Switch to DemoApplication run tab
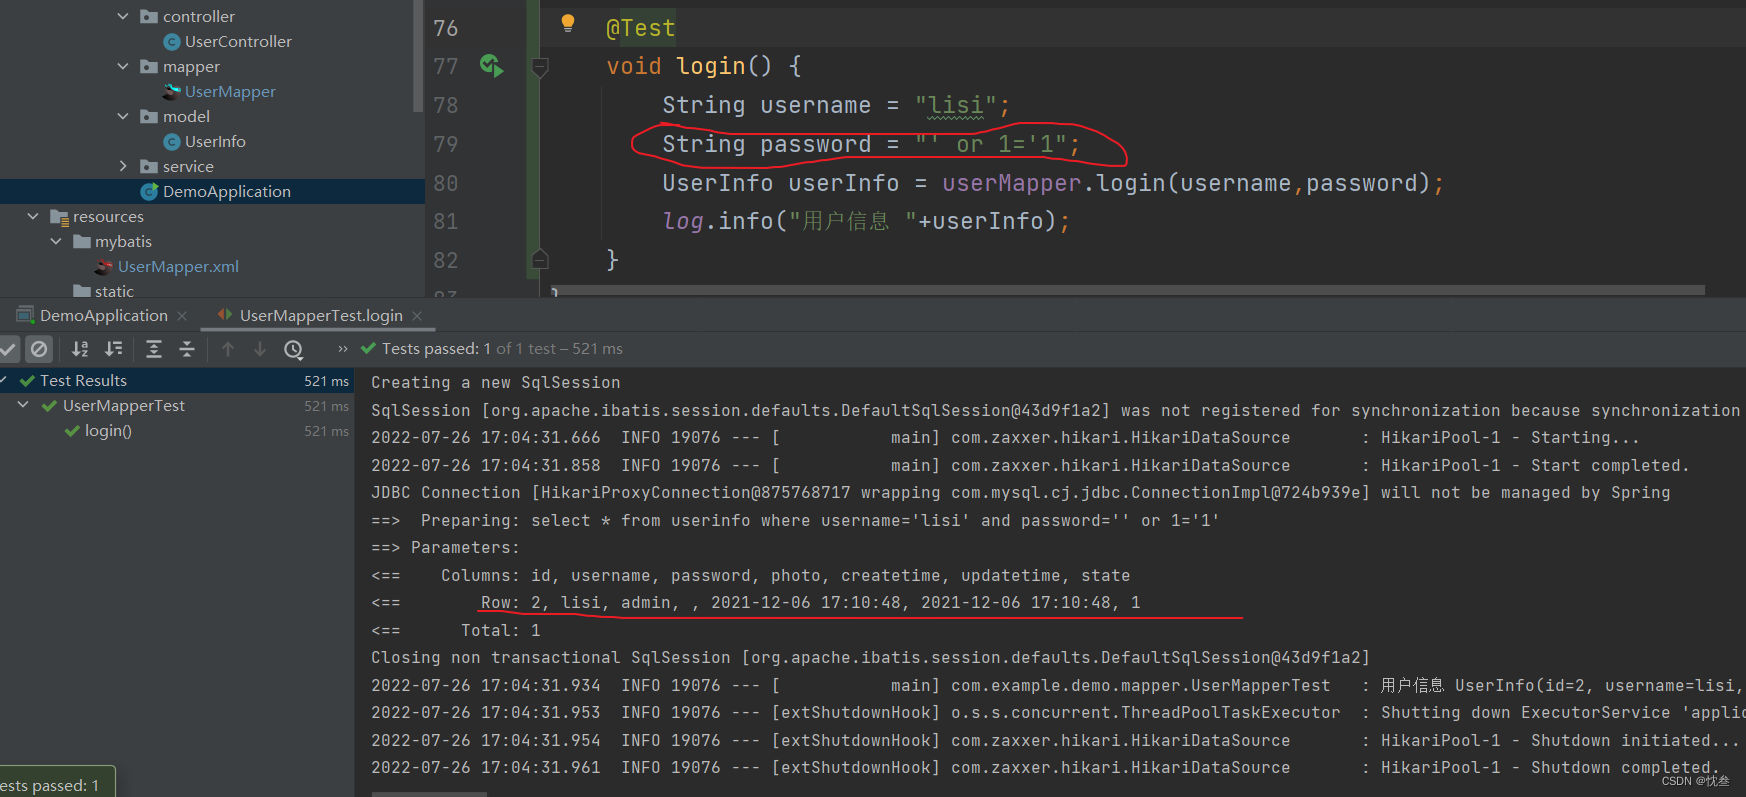Image resolution: width=1746 pixels, height=797 pixels. (x=104, y=315)
